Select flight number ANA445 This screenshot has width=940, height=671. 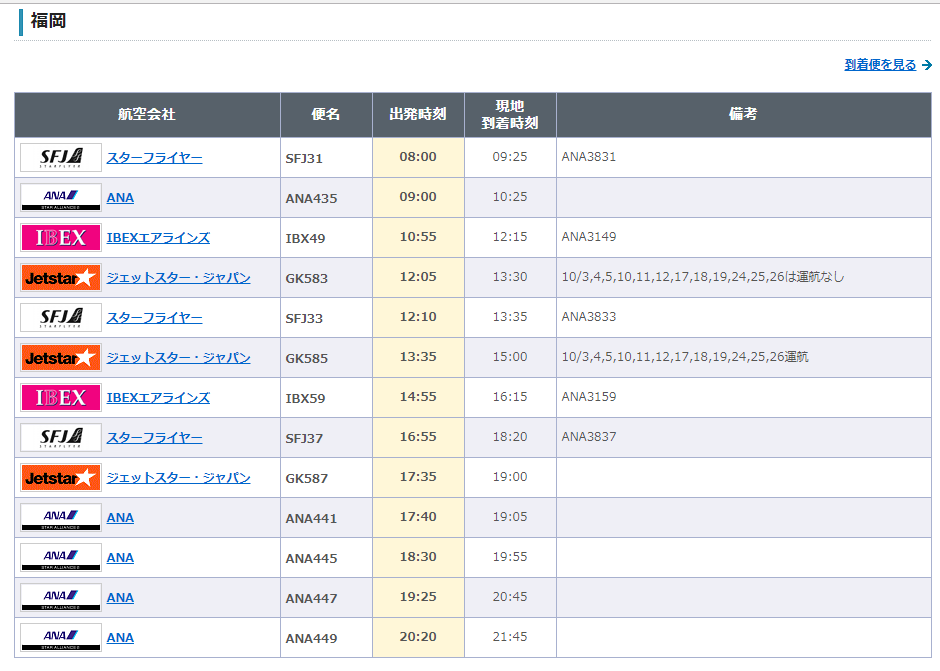(x=311, y=558)
